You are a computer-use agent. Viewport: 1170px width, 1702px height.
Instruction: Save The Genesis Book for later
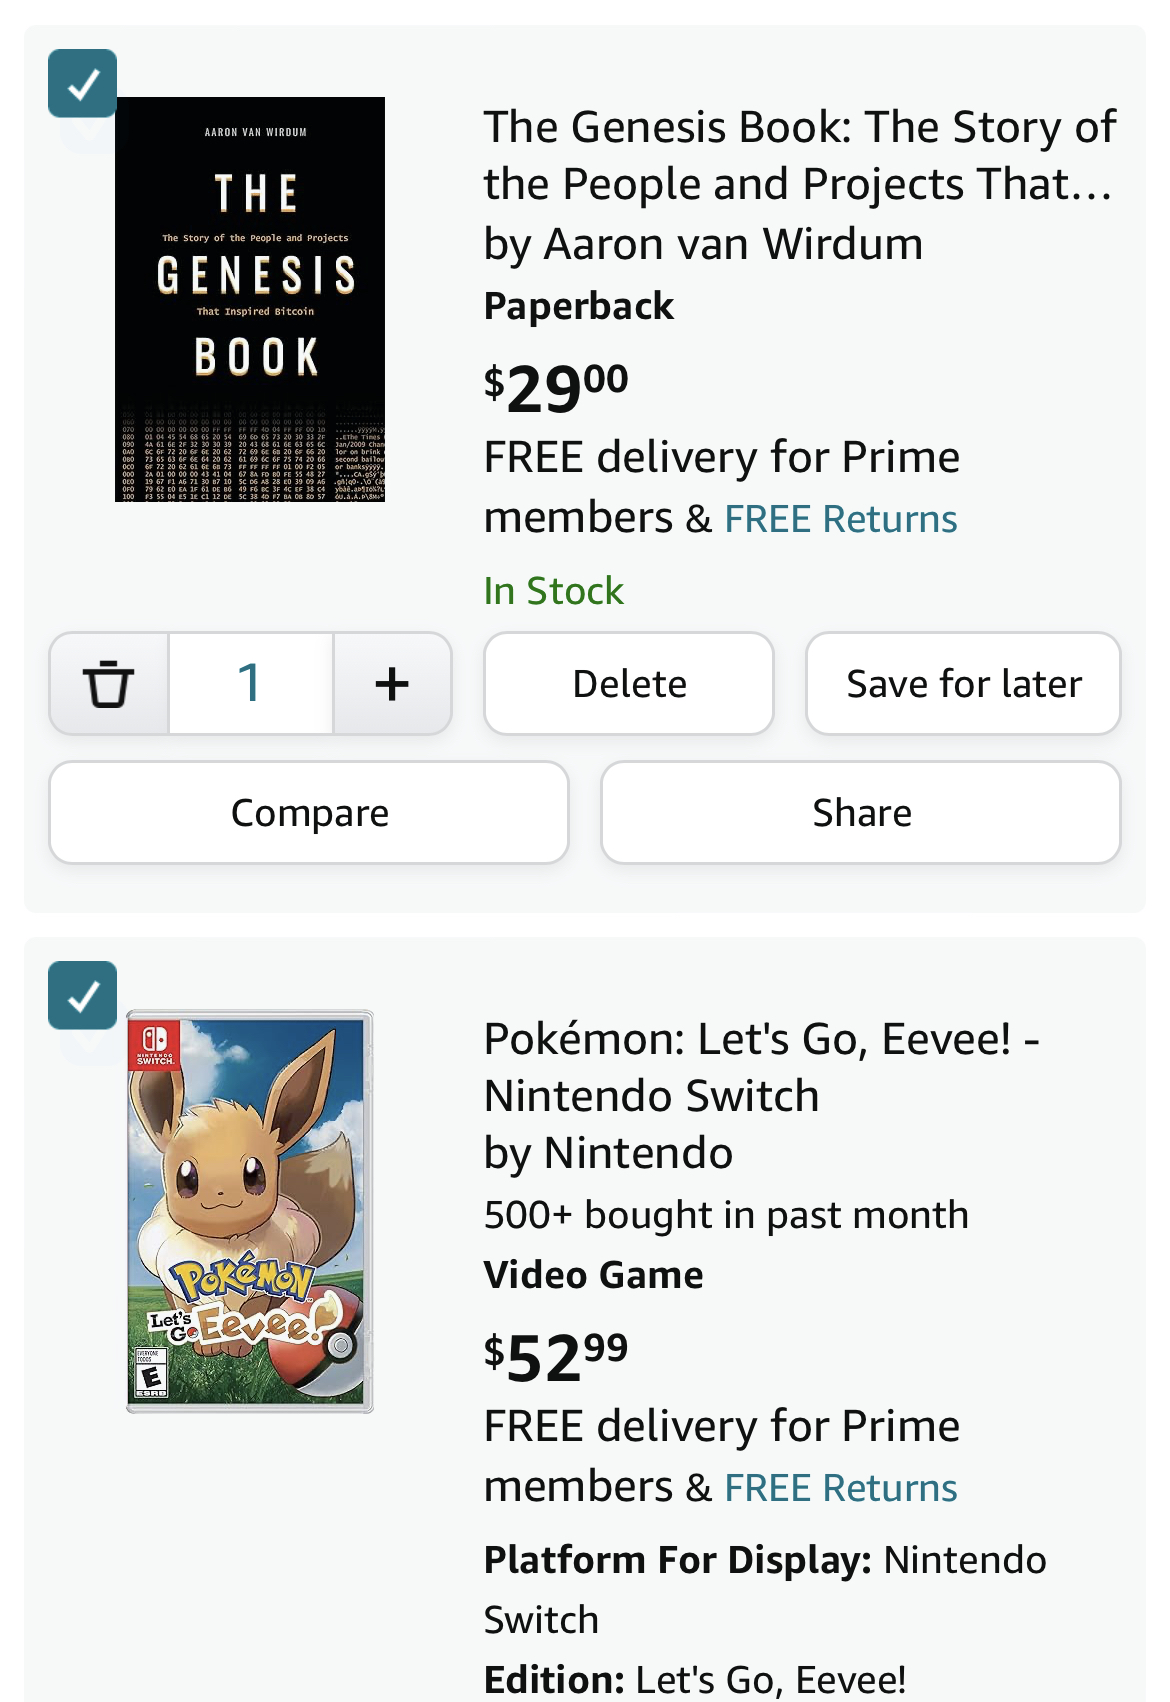[963, 684]
